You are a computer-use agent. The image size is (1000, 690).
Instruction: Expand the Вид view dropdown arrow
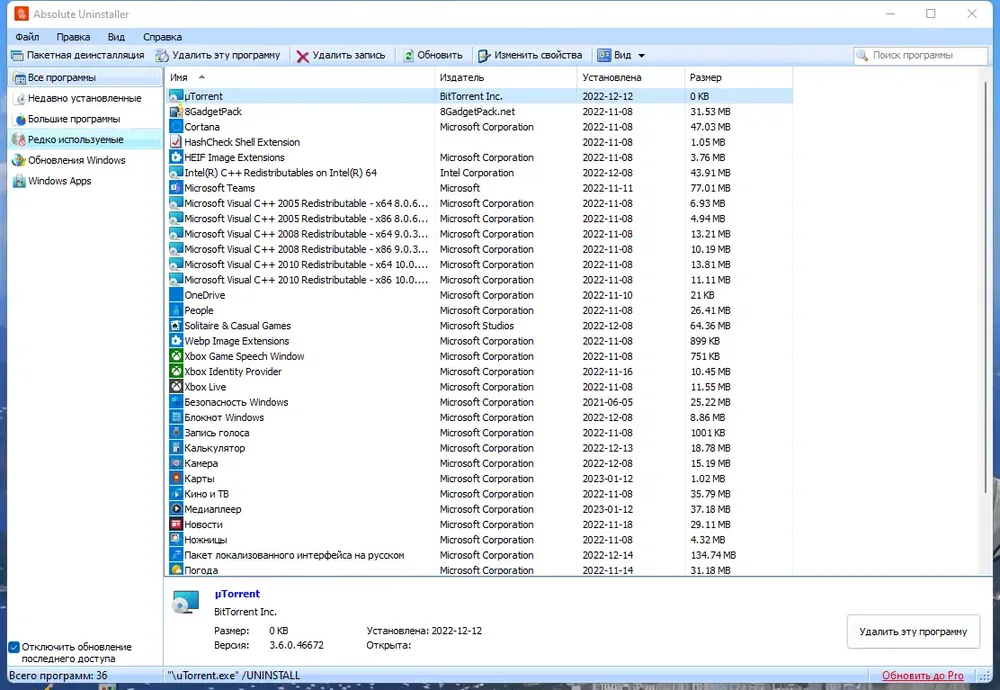click(x=642, y=55)
